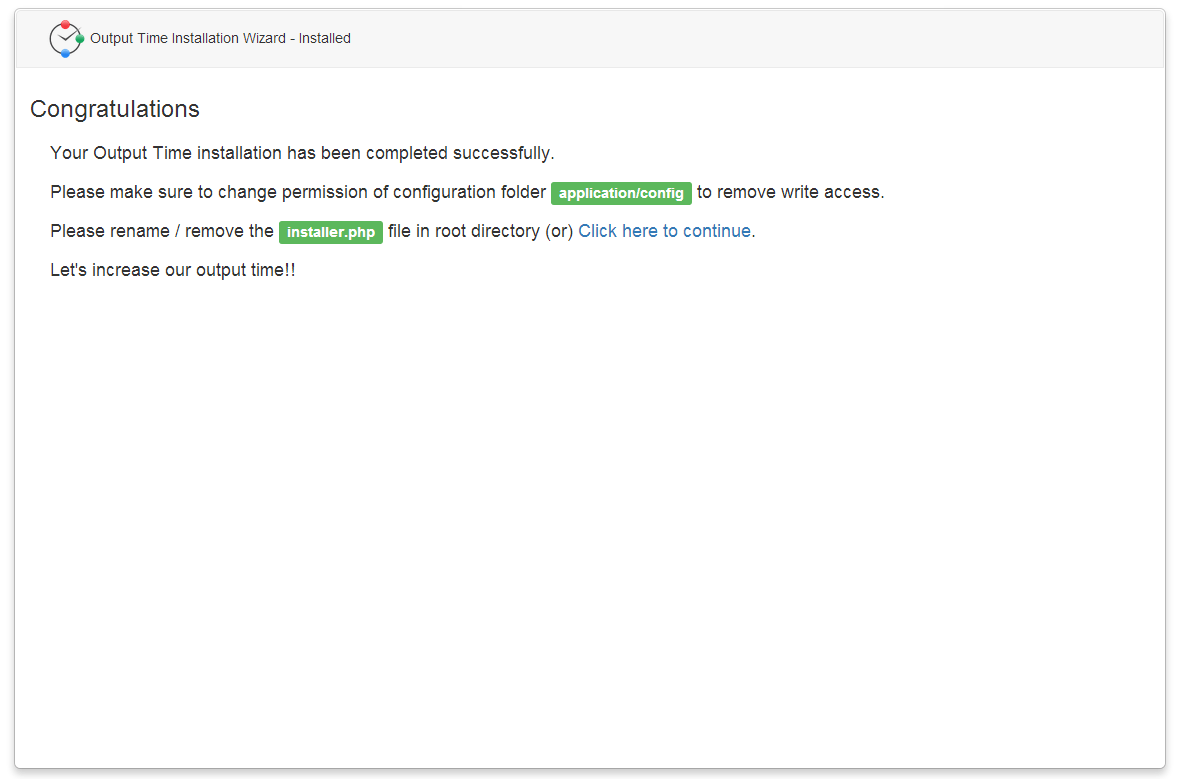Click the Output Time clock logo icon
The width and height of the screenshot is (1177, 779).
coord(66,39)
